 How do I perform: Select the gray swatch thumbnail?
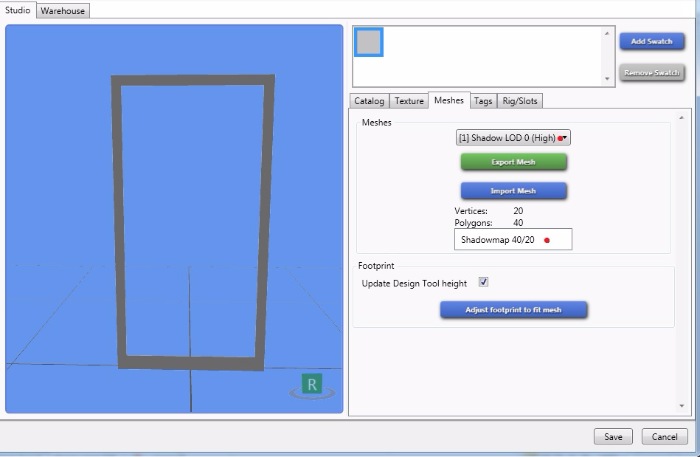pos(369,42)
